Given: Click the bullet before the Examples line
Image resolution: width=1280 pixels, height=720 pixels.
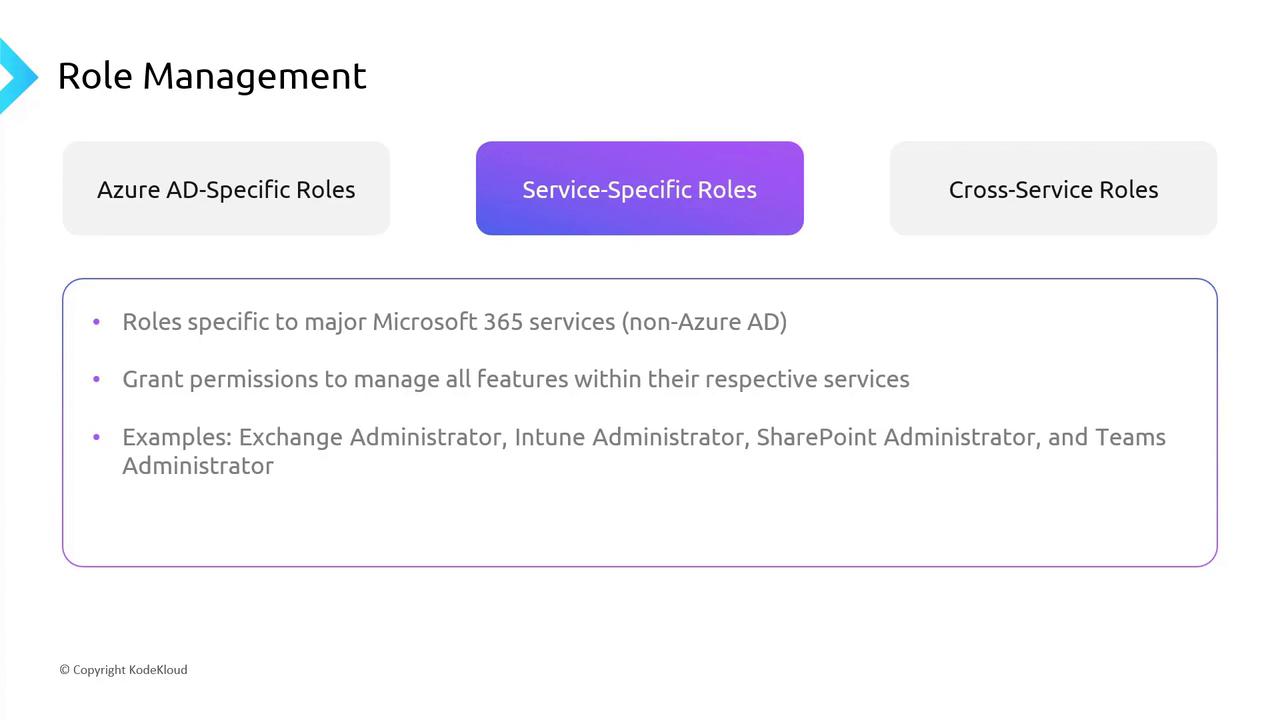Looking at the screenshot, I should 96,437.
